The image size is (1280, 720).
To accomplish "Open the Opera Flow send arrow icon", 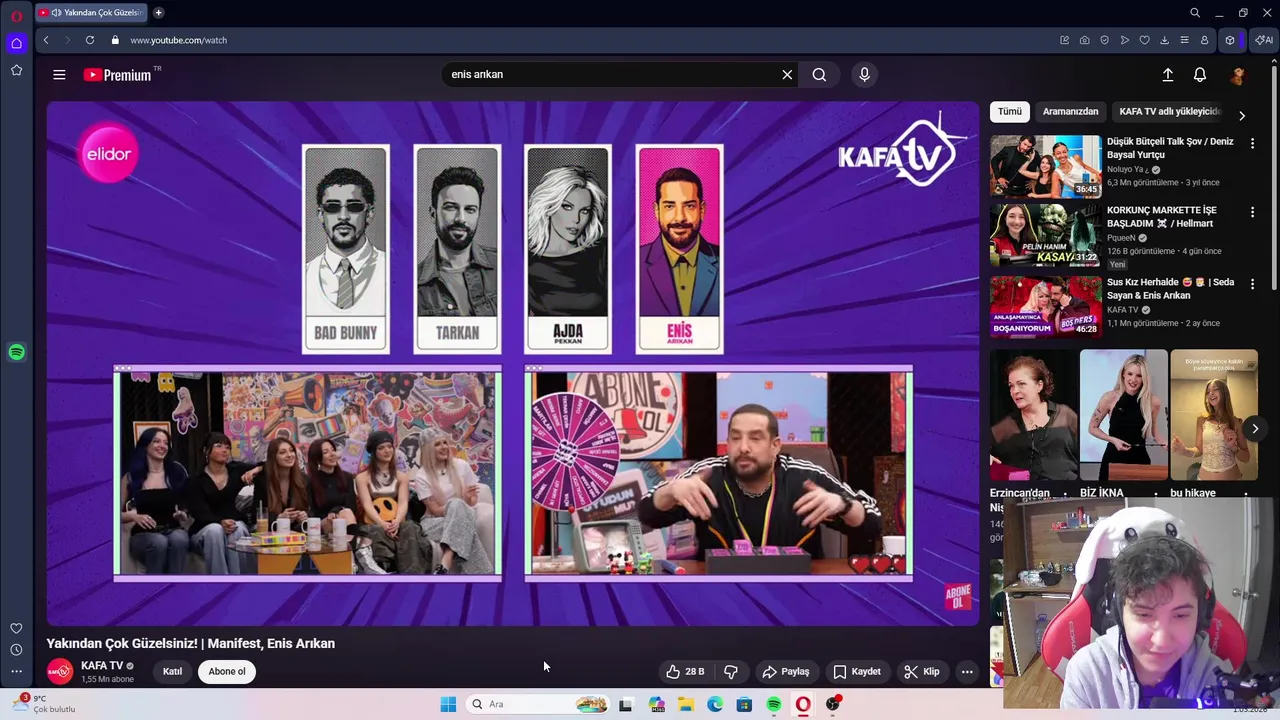I will click(x=1125, y=40).
